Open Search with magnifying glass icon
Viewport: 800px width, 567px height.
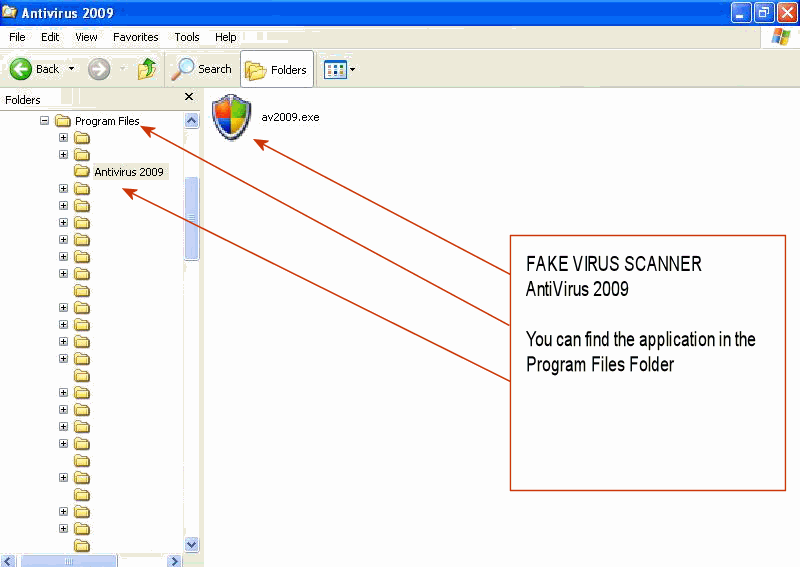183,69
